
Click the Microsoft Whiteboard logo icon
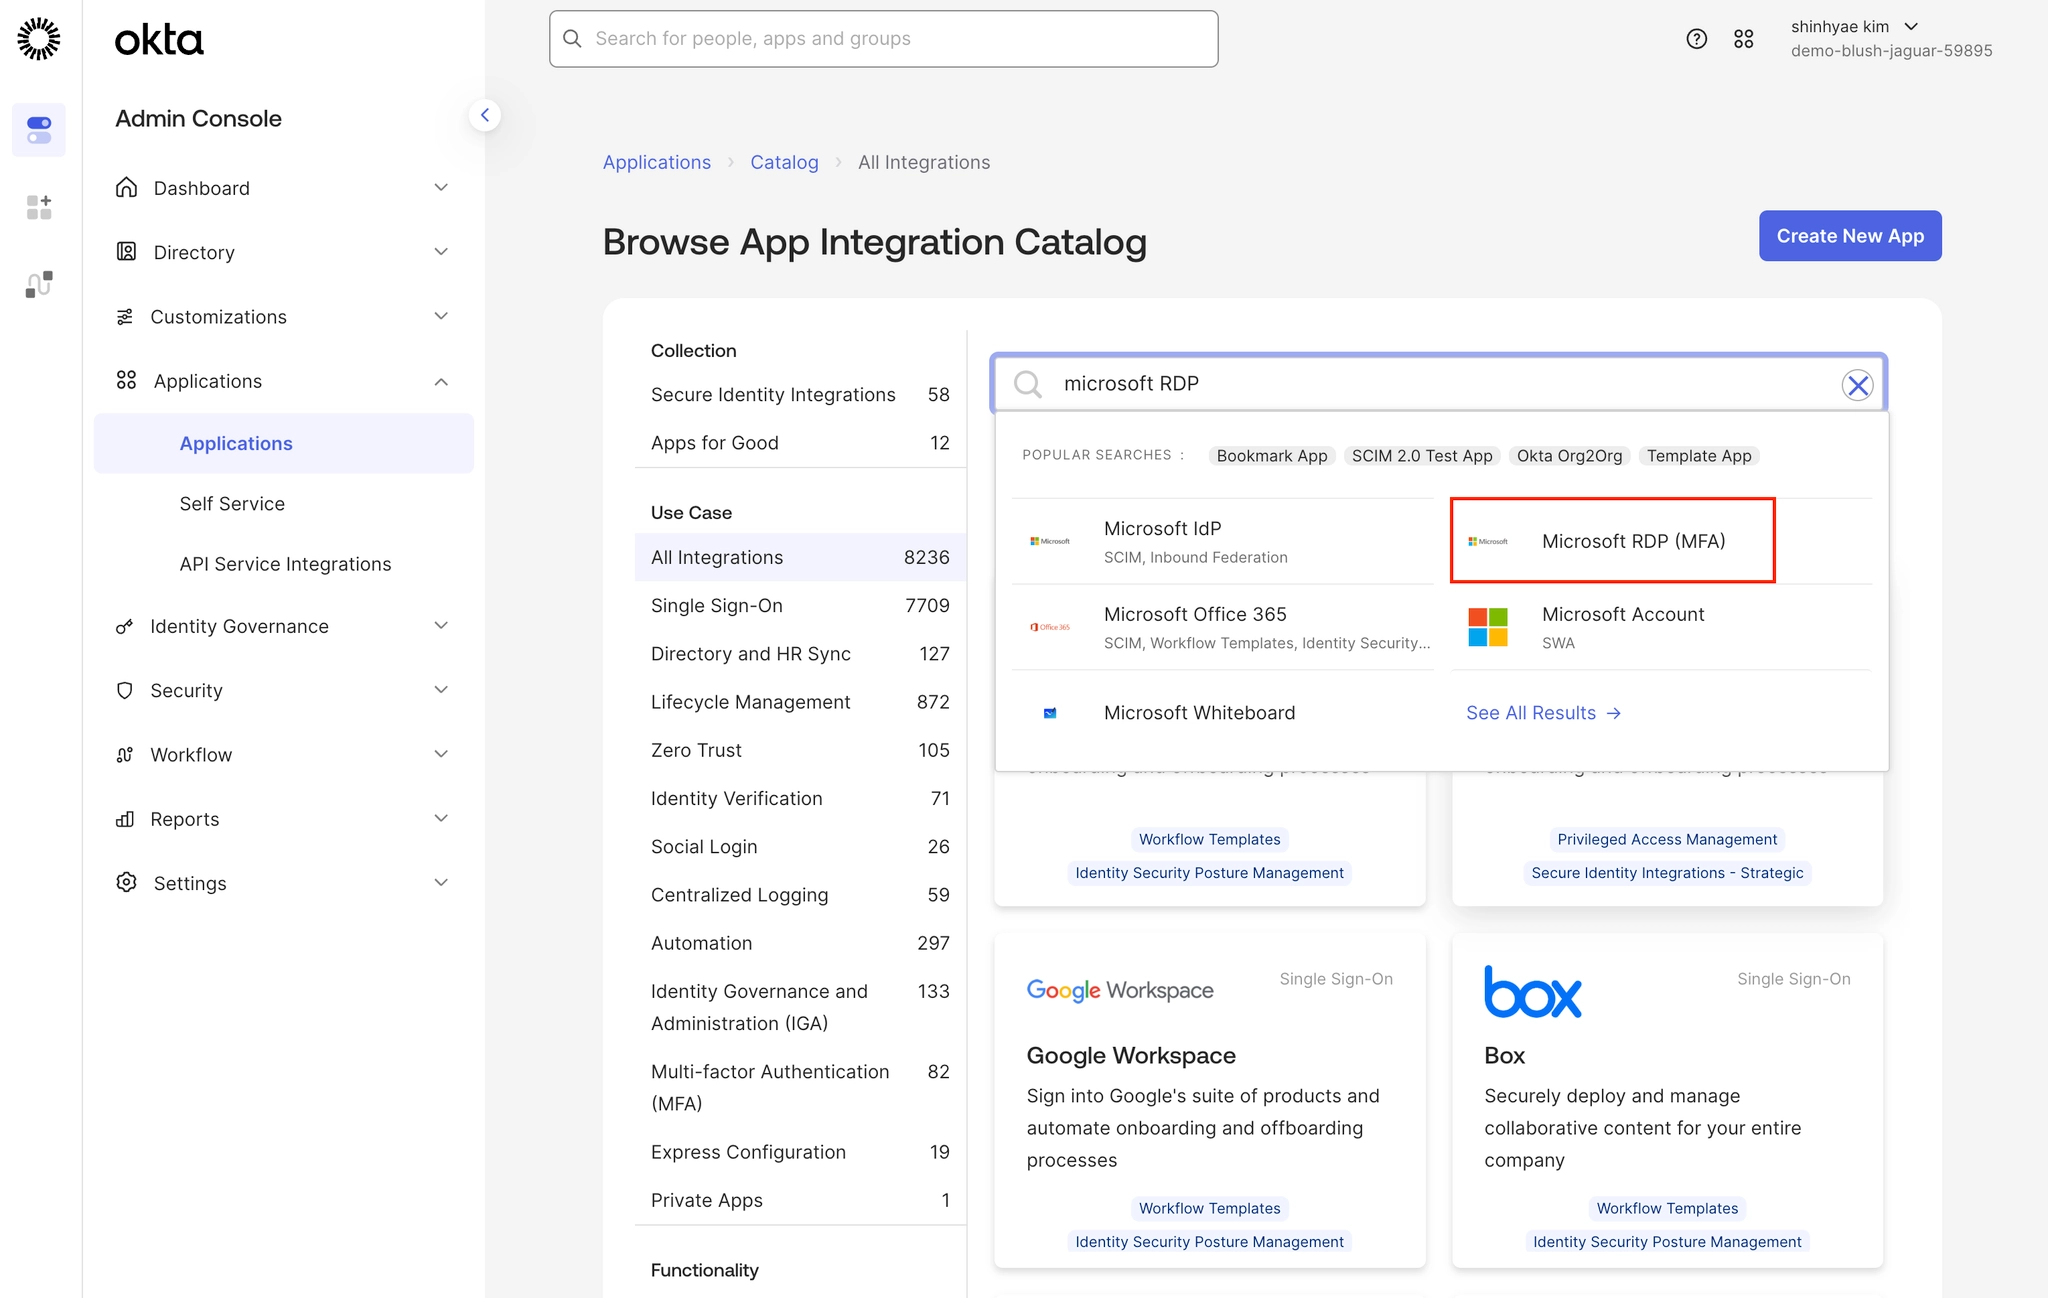point(1050,713)
